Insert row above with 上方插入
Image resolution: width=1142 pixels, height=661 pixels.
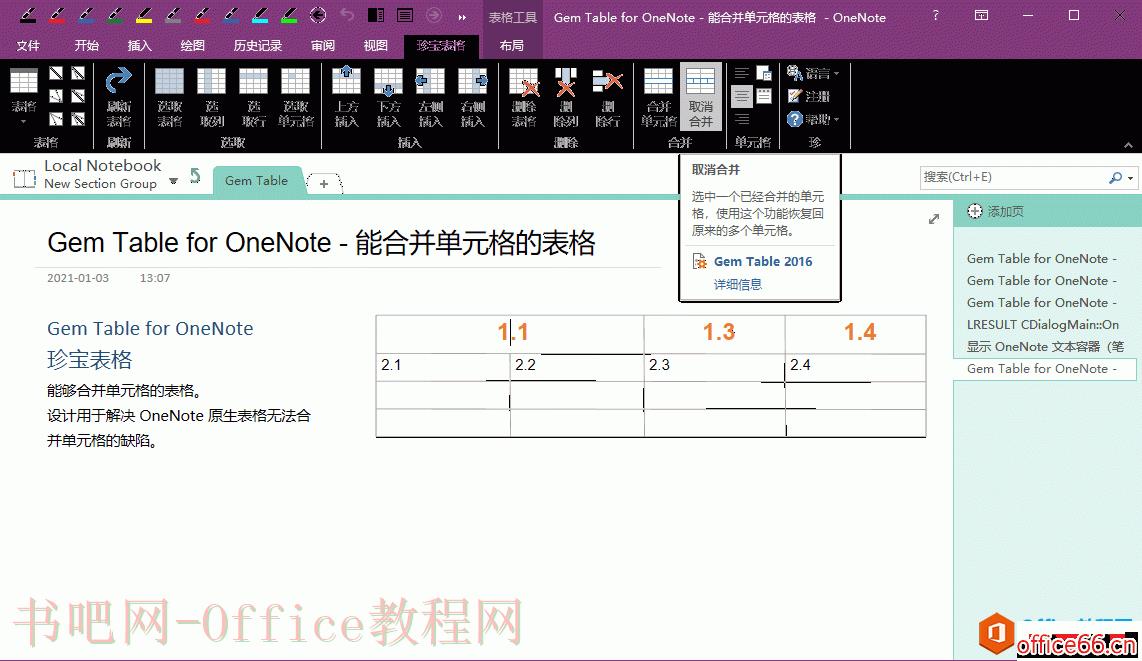[347, 96]
